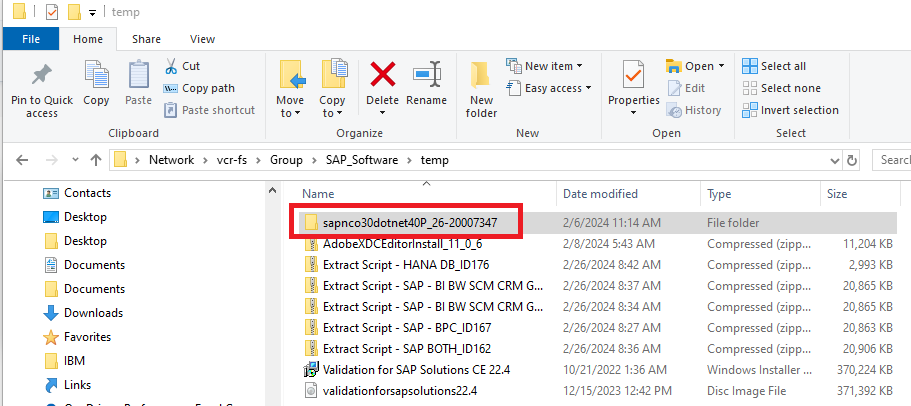
Task: Sort by the Size column header
Action: point(837,194)
